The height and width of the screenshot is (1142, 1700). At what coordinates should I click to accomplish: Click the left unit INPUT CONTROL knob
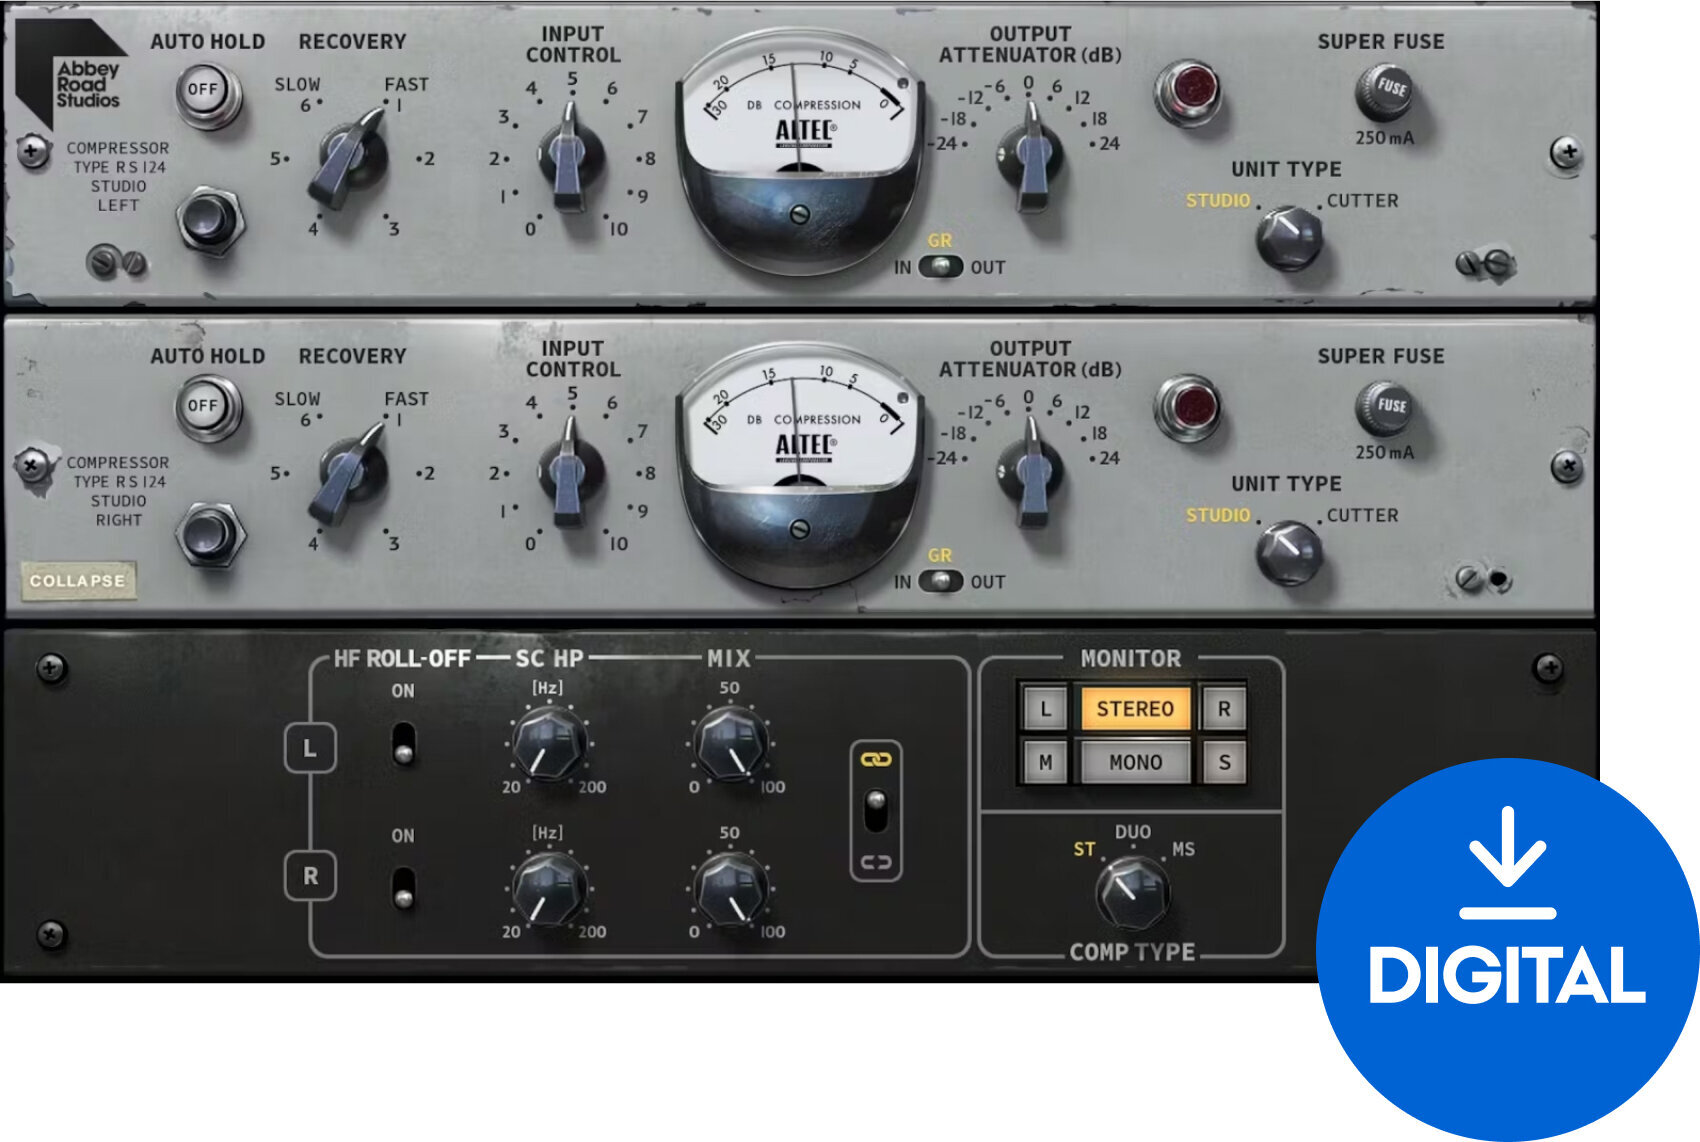(570, 158)
